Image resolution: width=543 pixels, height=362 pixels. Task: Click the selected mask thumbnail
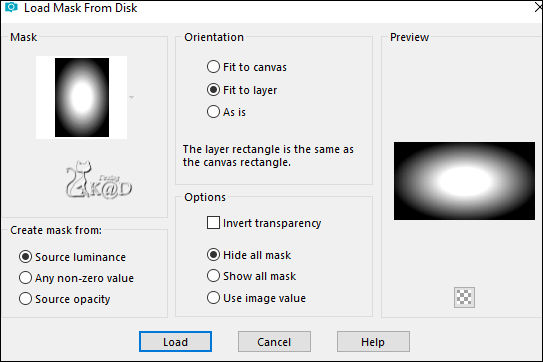pyautogui.click(x=82, y=97)
